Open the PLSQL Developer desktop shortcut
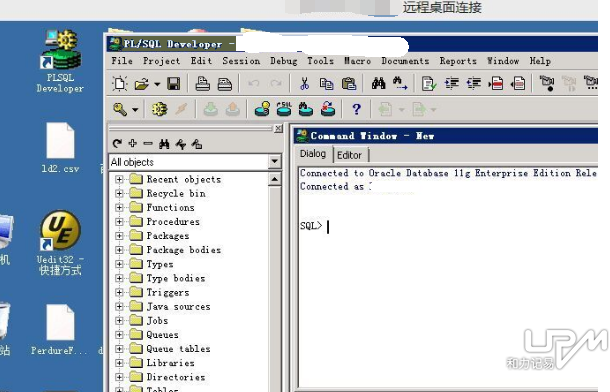610x392 pixels. point(61,61)
